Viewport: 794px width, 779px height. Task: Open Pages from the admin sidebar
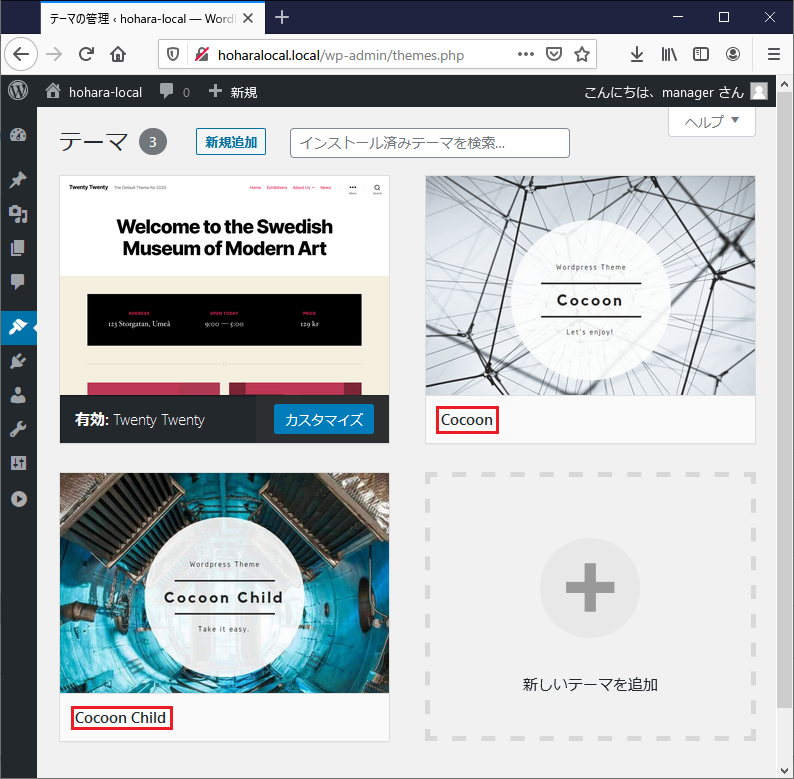[18, 248]
